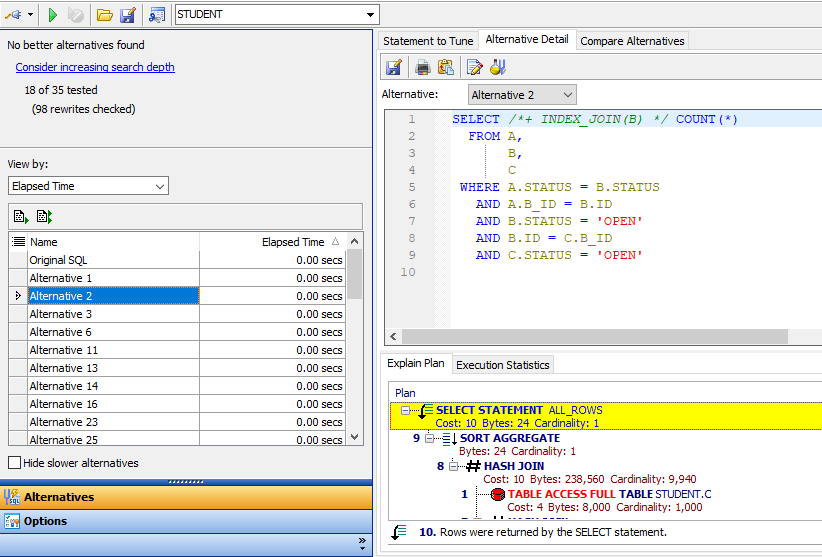Click the copy to clipboard icon

tap(446, 67)
